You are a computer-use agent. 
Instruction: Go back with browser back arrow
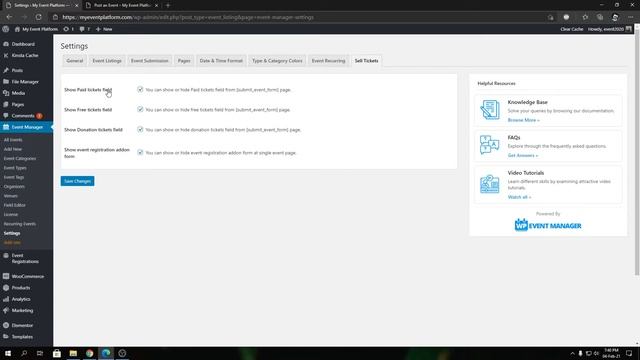pos(9,17)
